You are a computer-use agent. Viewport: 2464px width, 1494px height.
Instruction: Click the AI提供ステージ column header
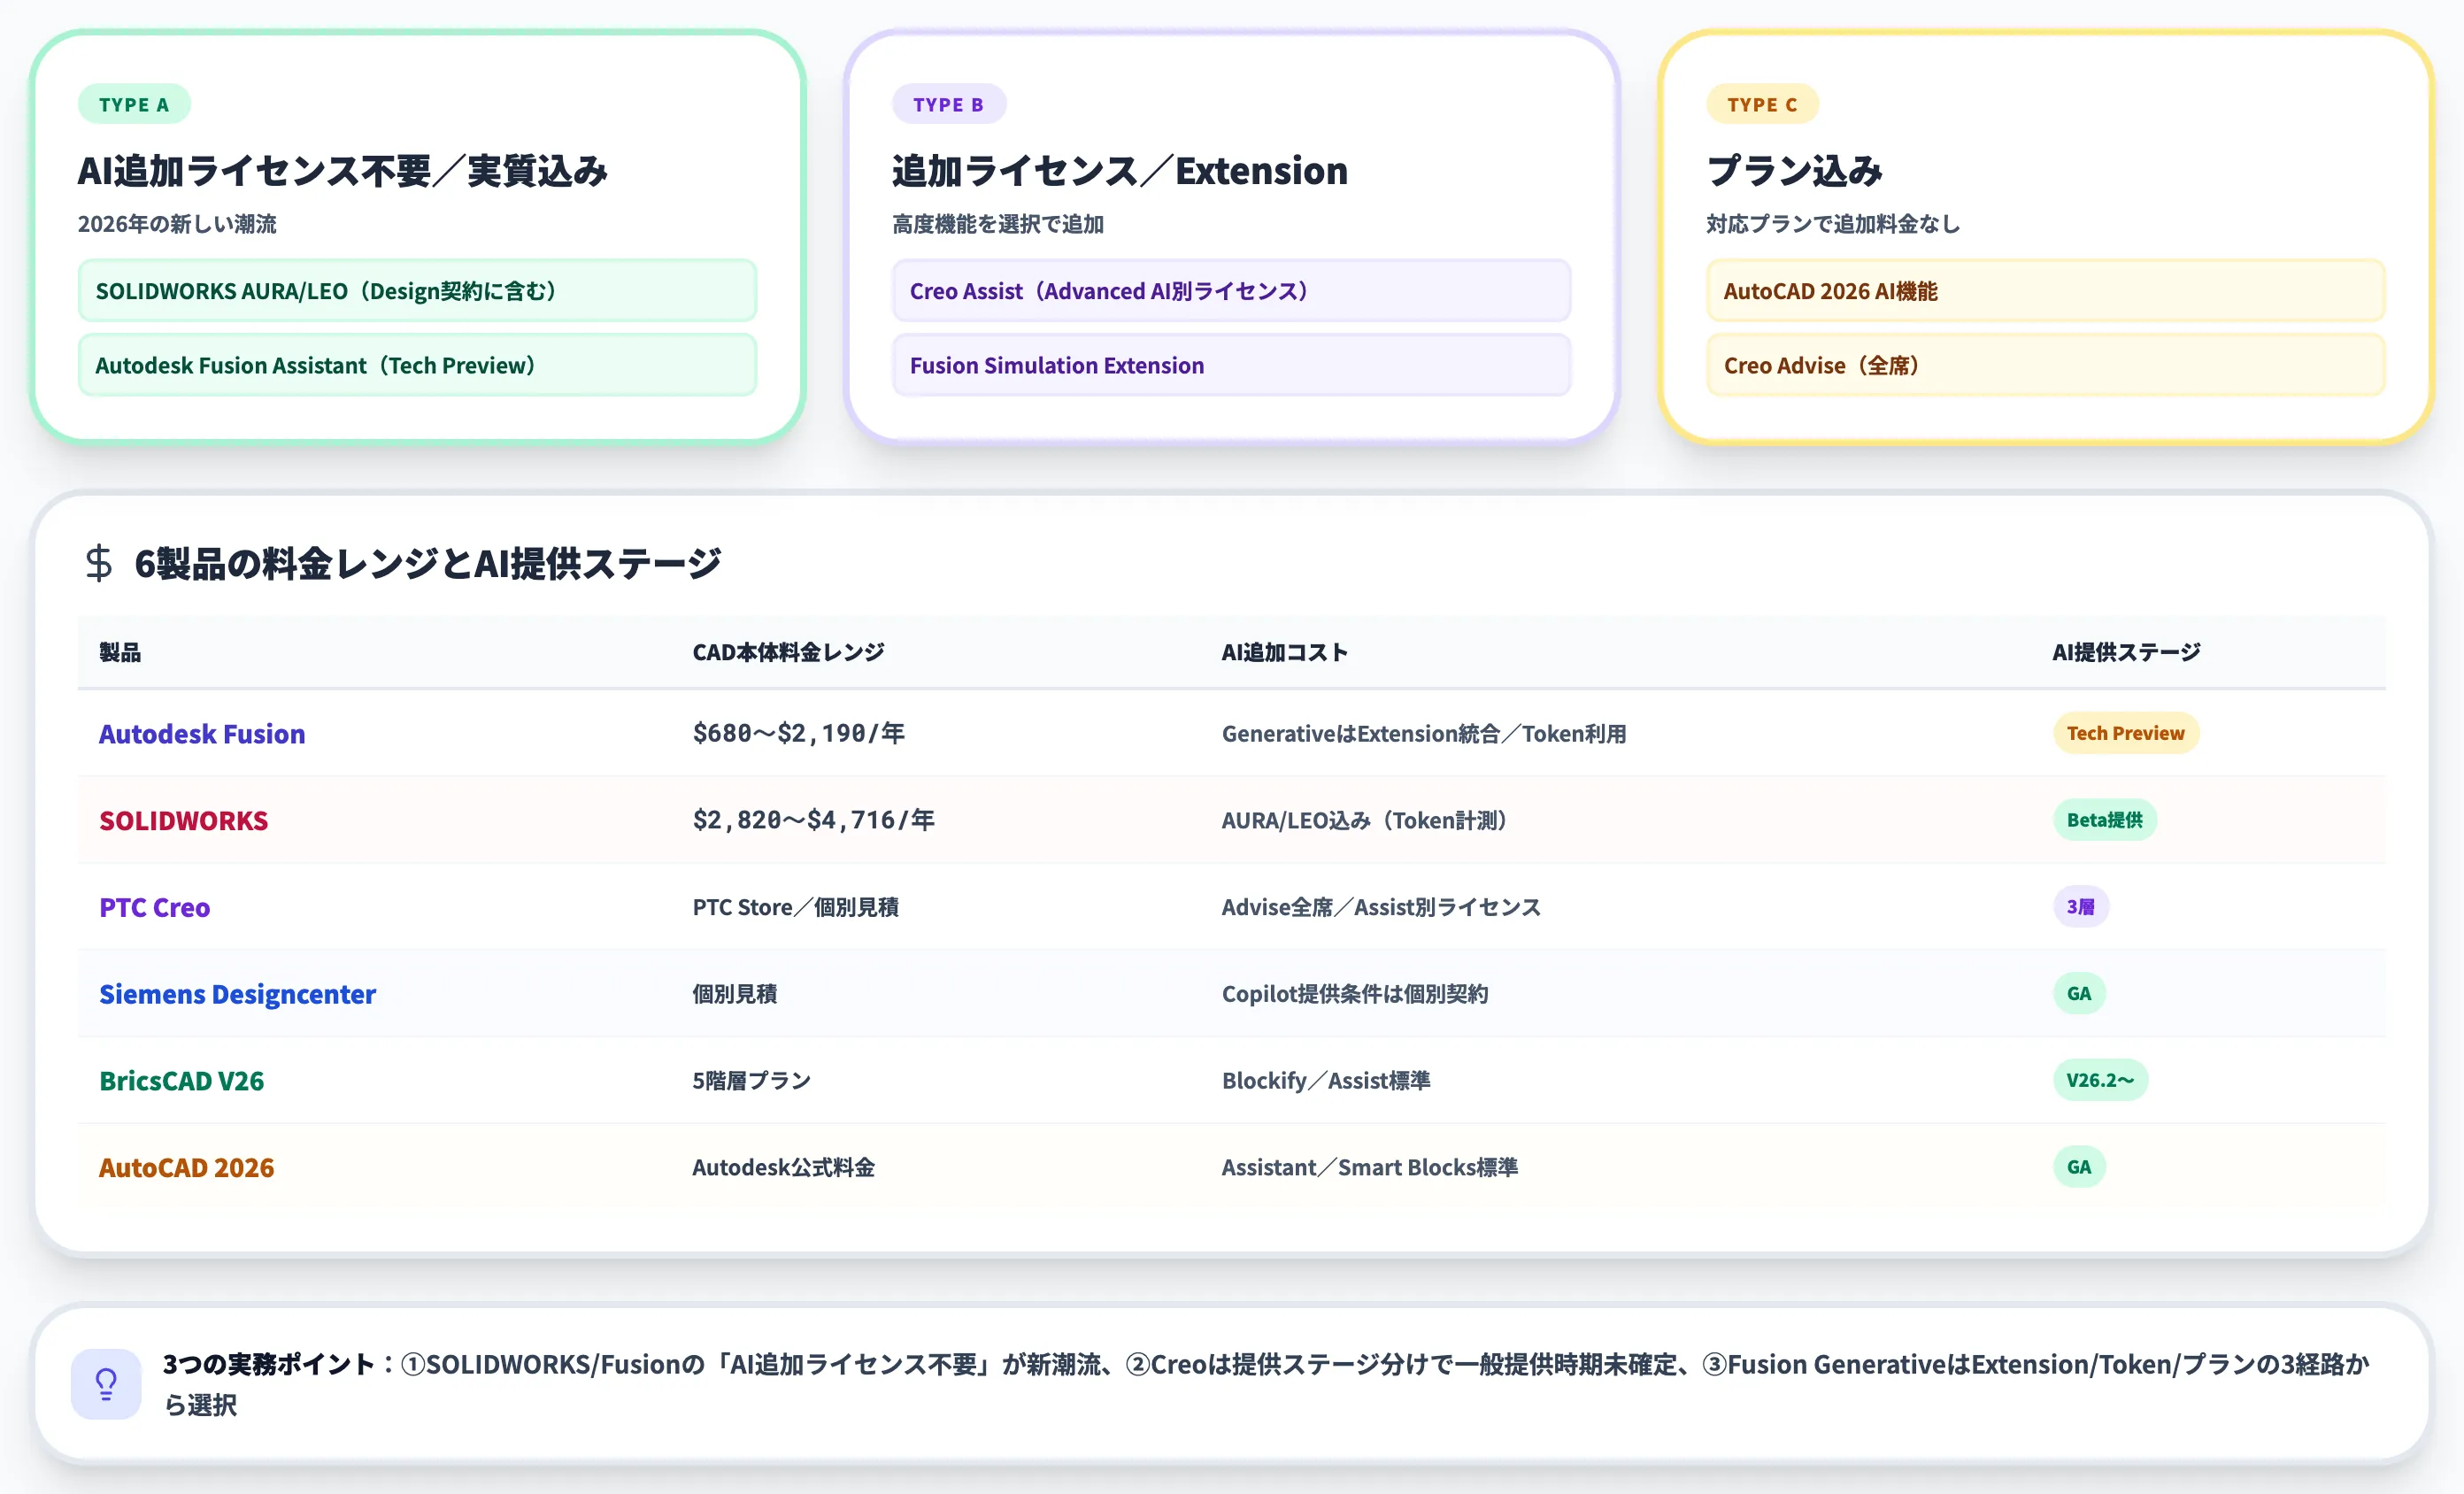click(2126, 653)
